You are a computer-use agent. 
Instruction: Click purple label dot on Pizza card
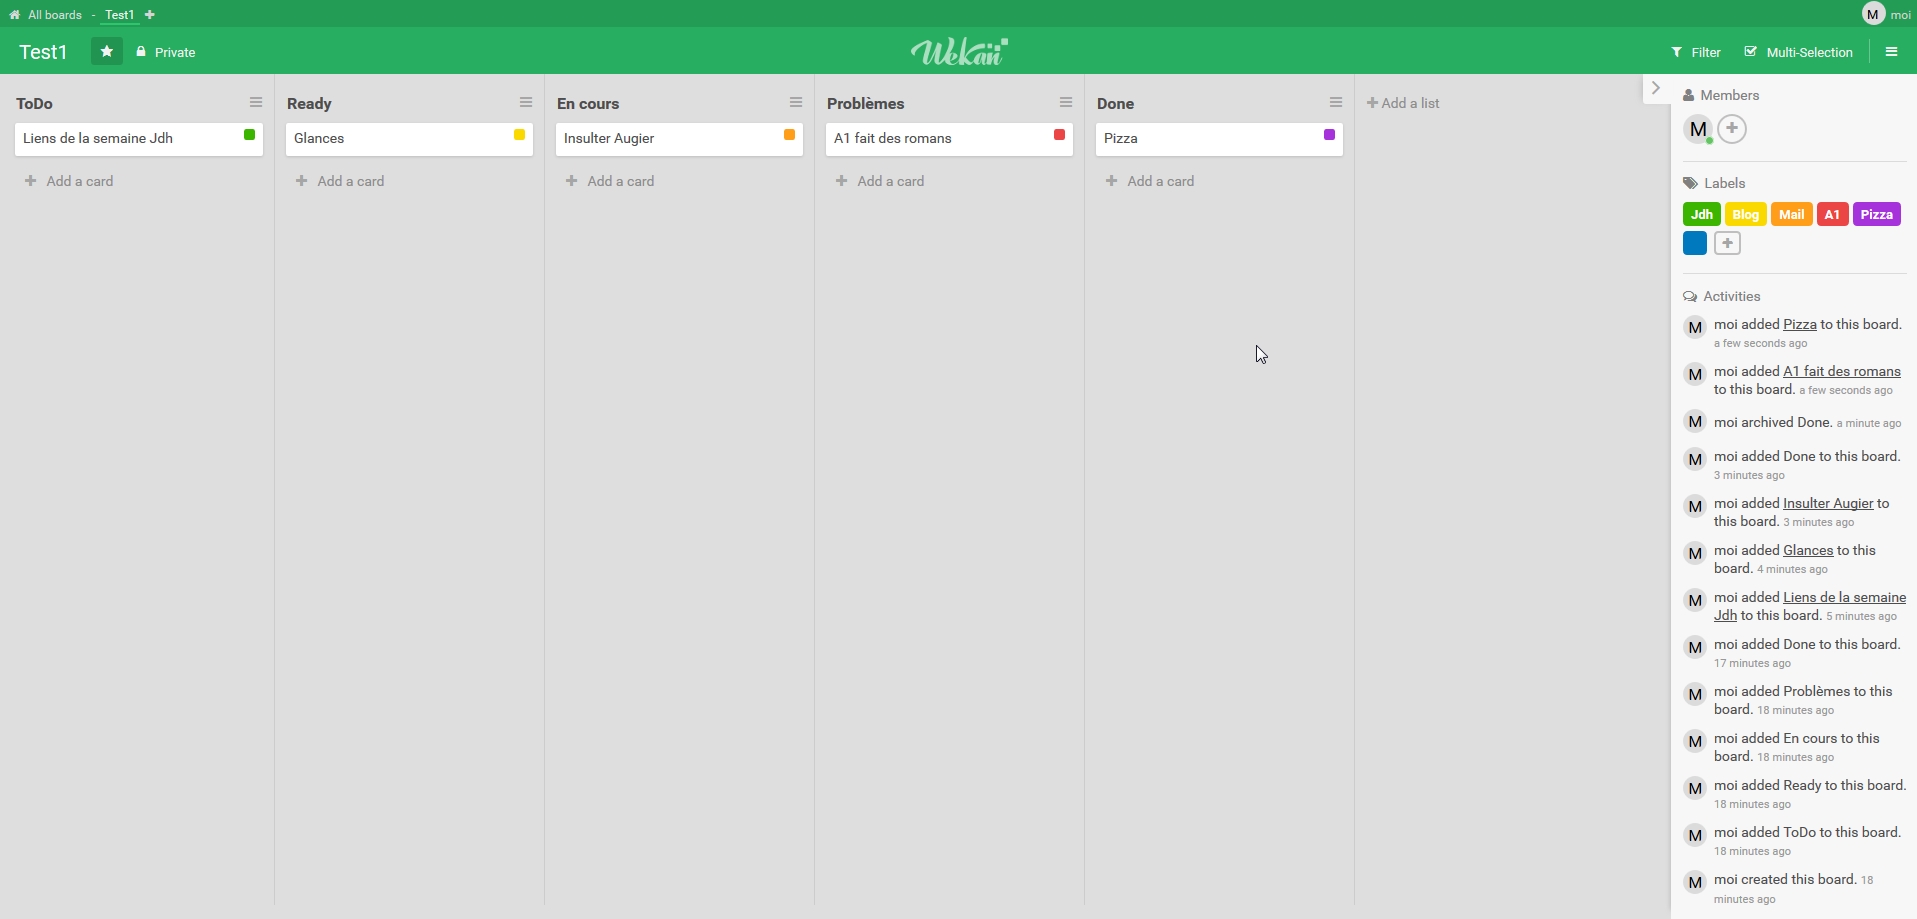coord(1330,135)
